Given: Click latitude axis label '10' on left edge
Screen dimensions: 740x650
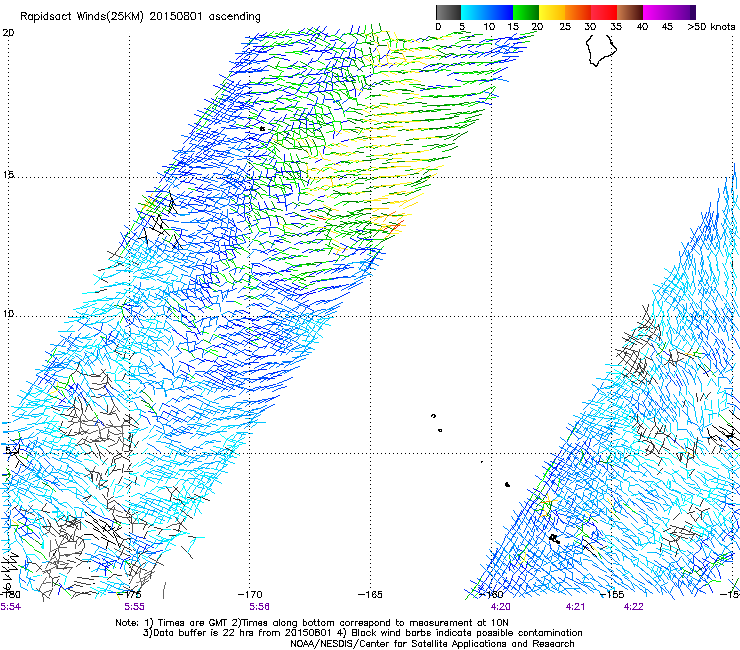Looking at the screenshot, I should (8, 314).
